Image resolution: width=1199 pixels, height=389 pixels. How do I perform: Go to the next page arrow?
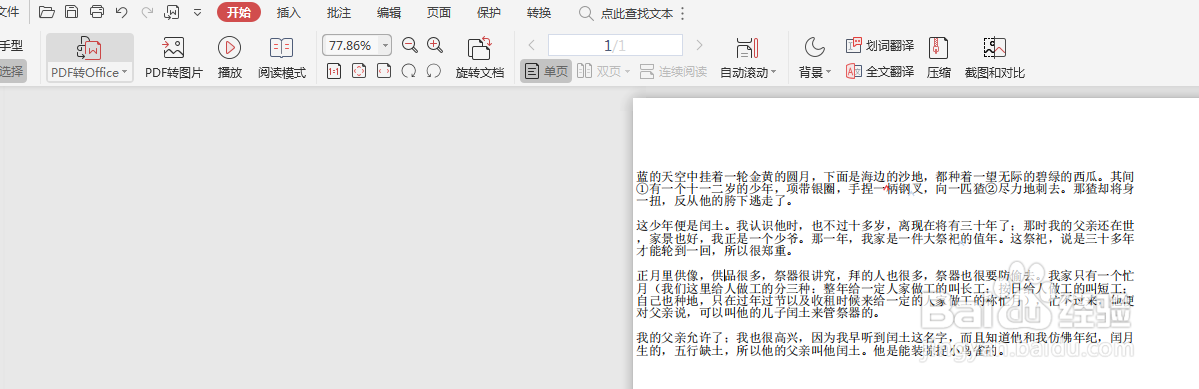[699, 46]
